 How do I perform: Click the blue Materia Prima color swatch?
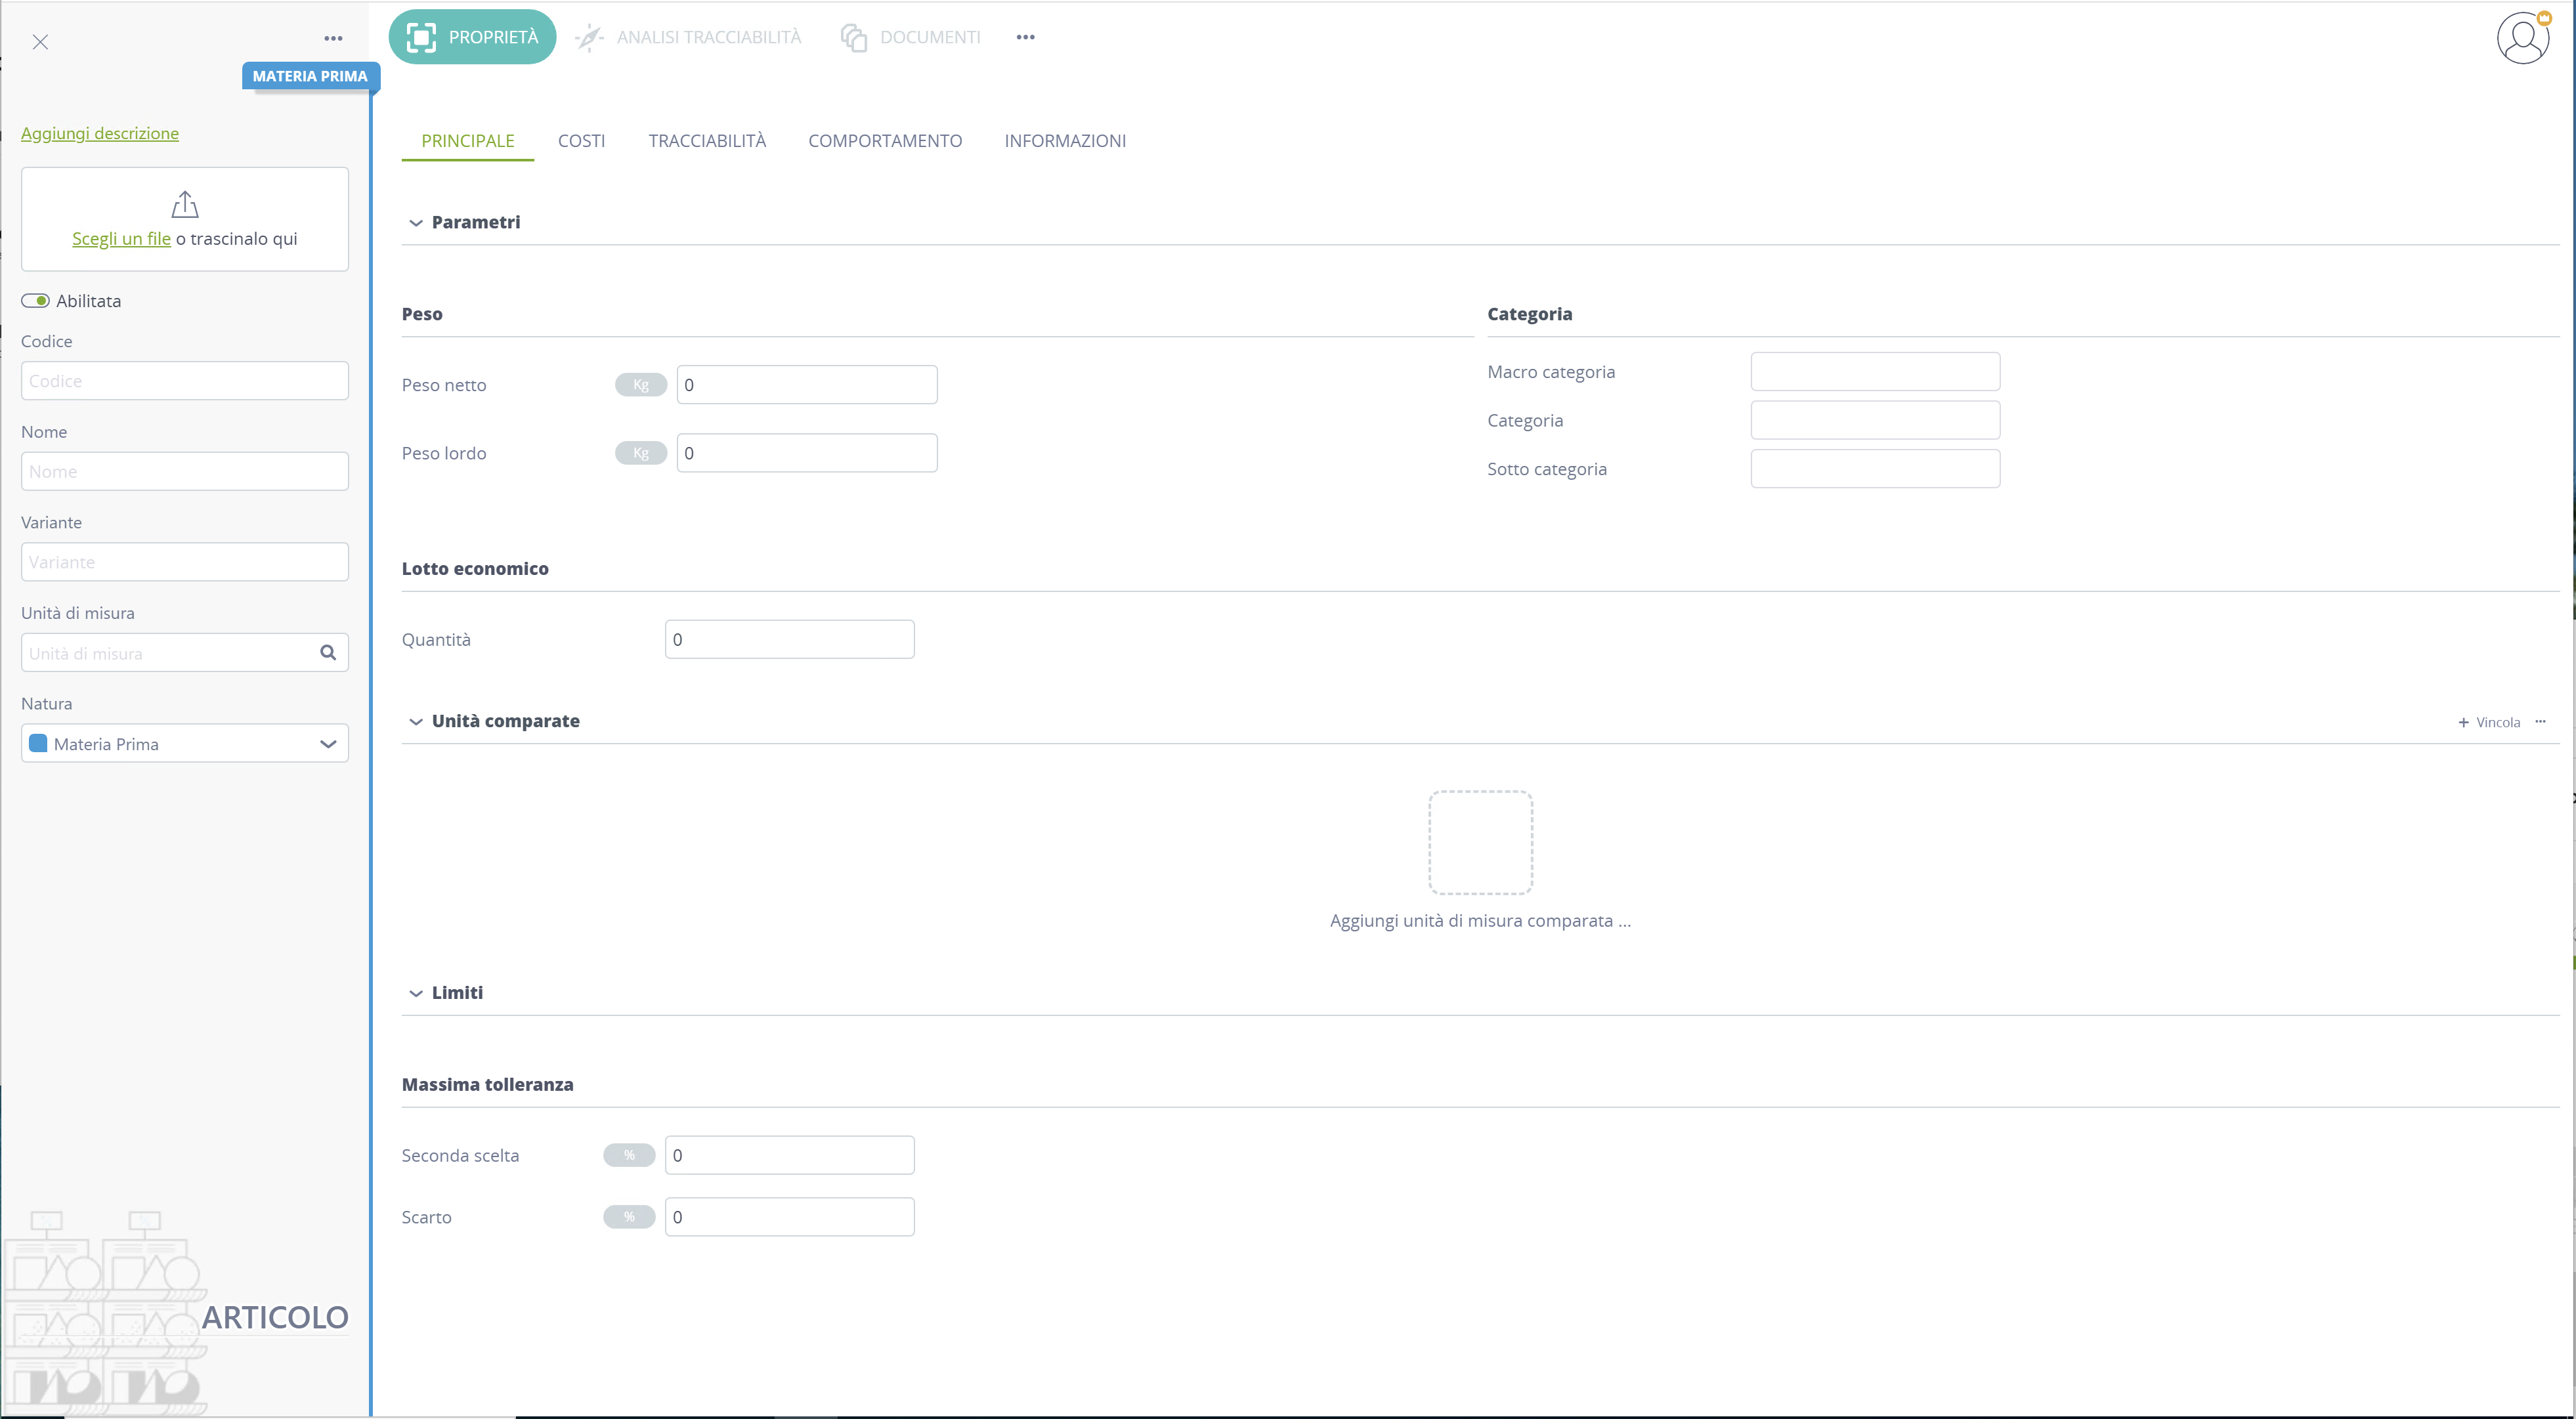coord(39,743)
